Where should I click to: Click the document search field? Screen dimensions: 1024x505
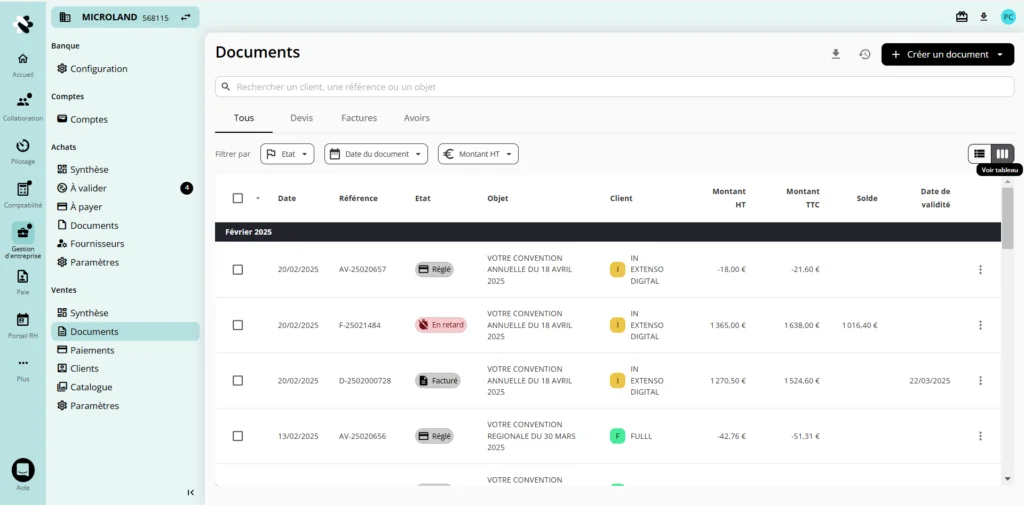tap(614, 87)
